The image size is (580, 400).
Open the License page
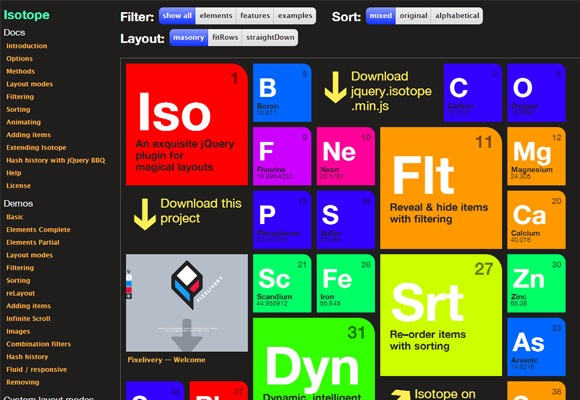(x=18, y=185)
